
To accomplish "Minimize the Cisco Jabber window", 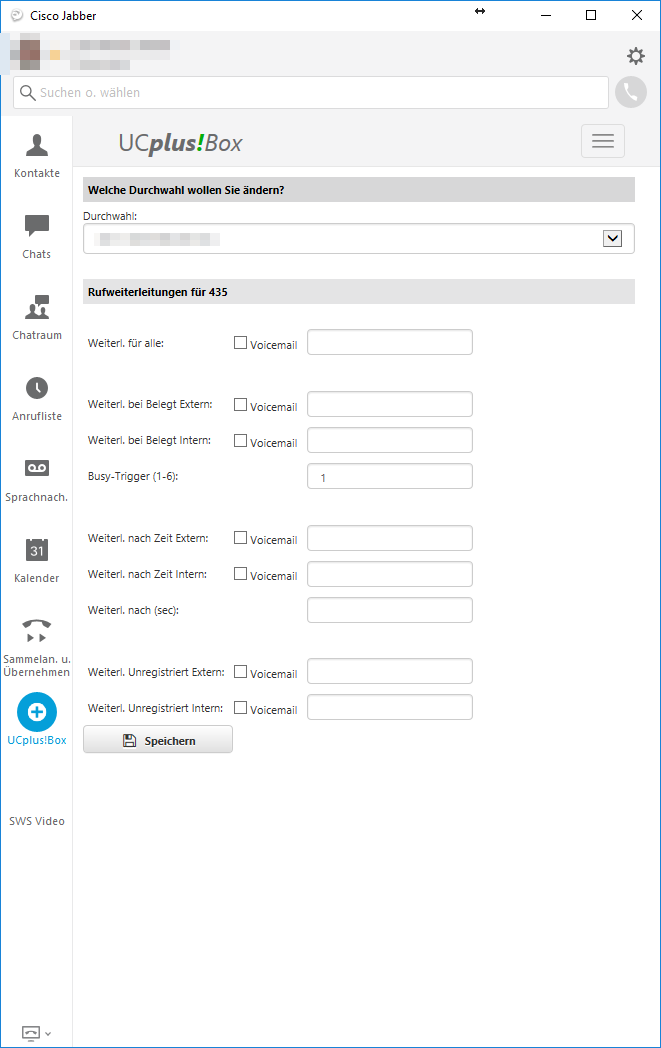I will point(546,15).
